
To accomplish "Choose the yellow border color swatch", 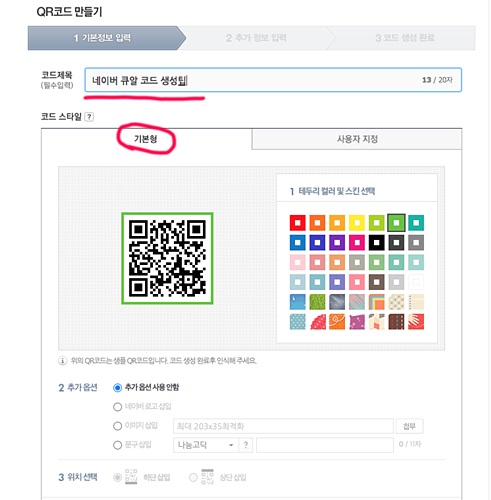I will pos(357,223).
